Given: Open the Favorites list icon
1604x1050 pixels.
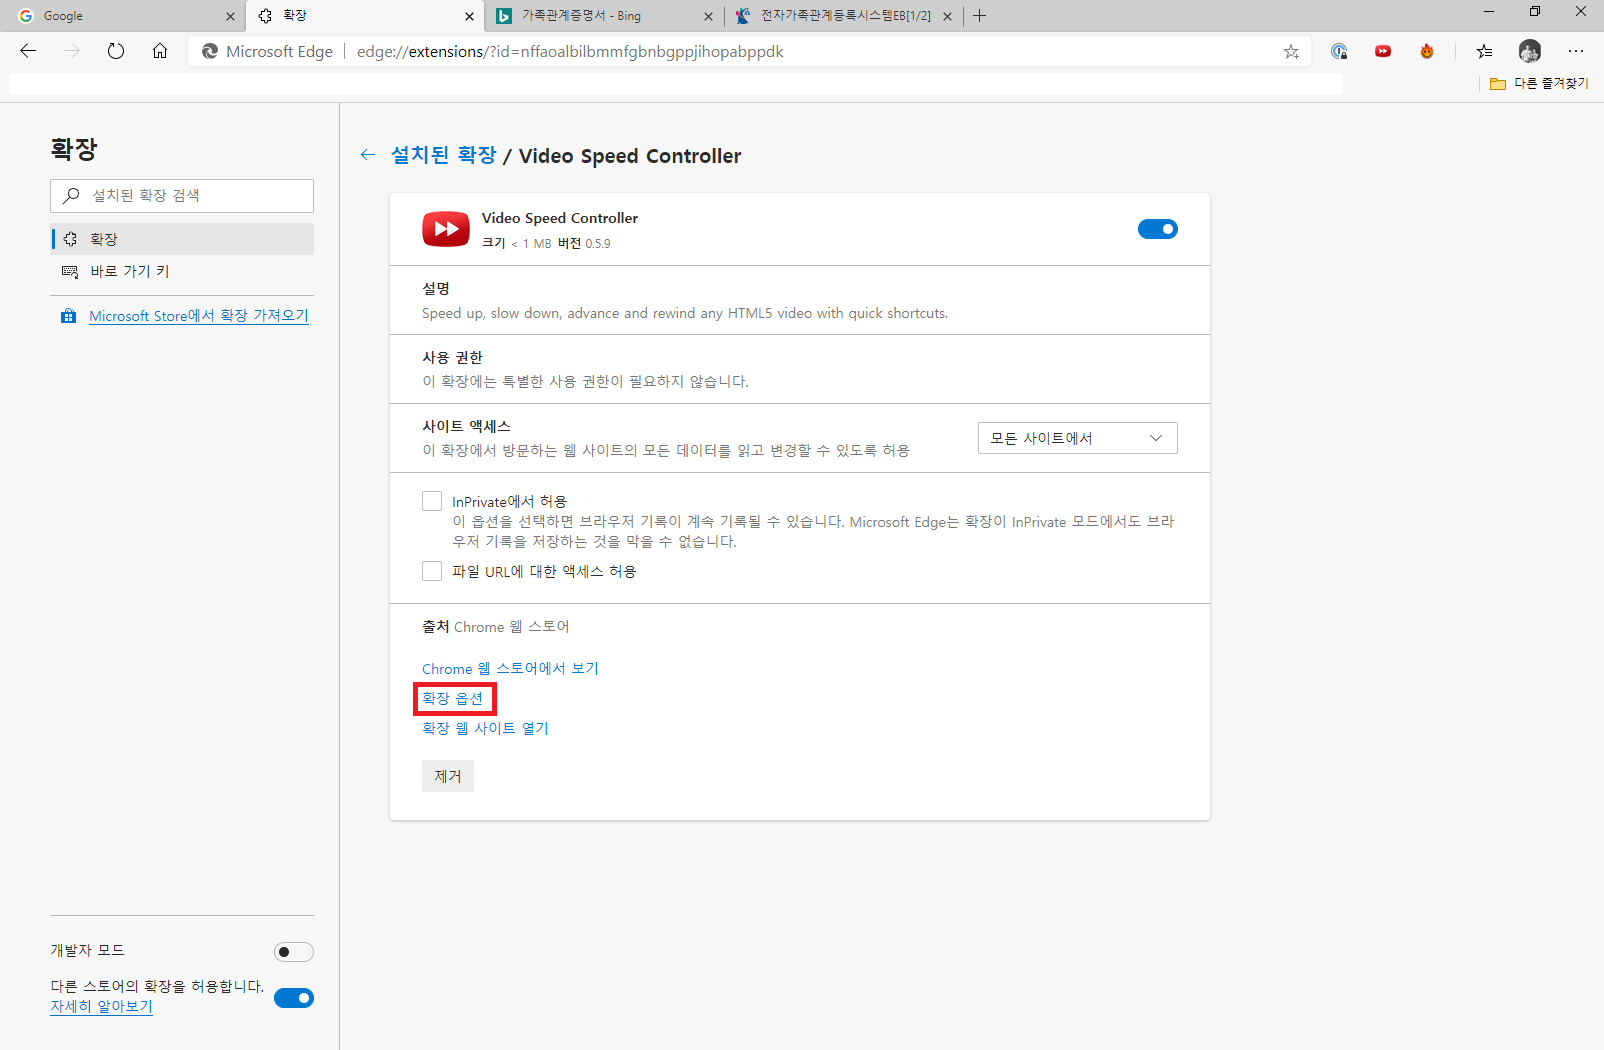Looking at the screenshot, I should [x=1485, y=51].
